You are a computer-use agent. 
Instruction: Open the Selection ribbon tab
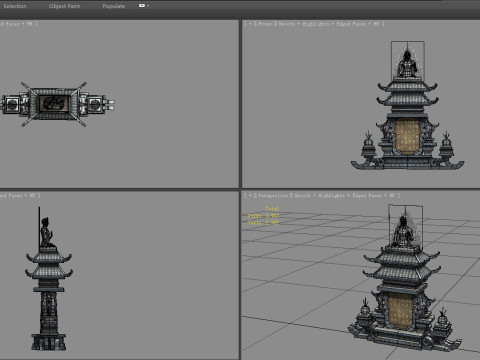[15, 6]
